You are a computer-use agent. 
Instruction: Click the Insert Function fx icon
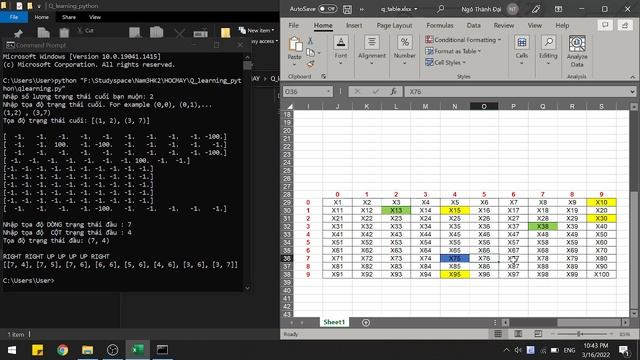pos(393,92)
